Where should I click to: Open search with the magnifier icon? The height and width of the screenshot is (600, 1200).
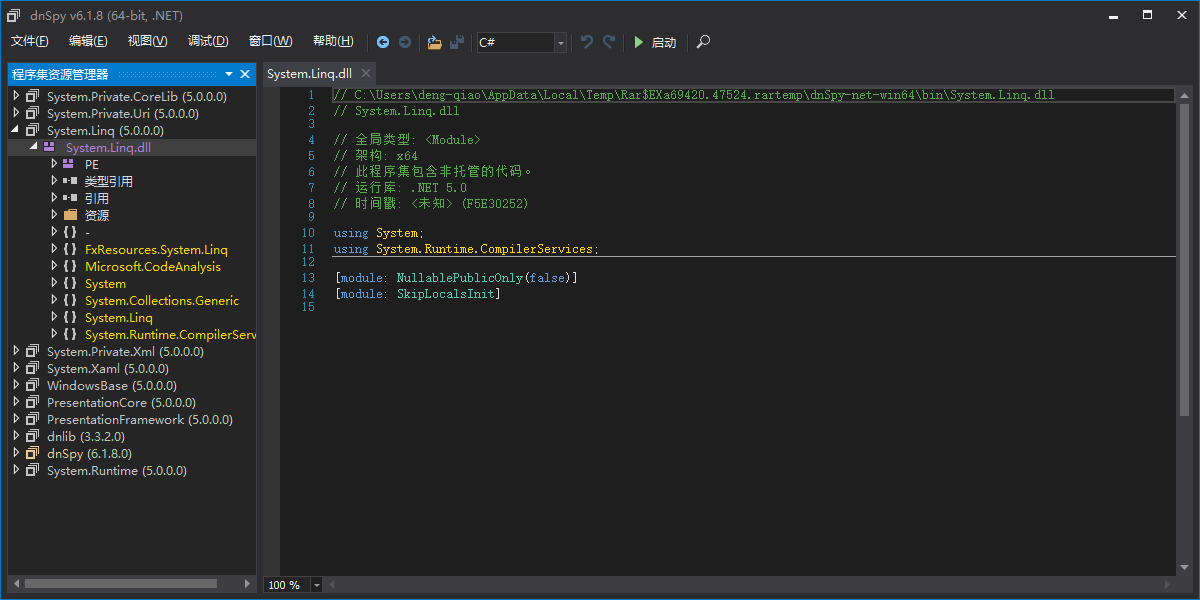704,42
